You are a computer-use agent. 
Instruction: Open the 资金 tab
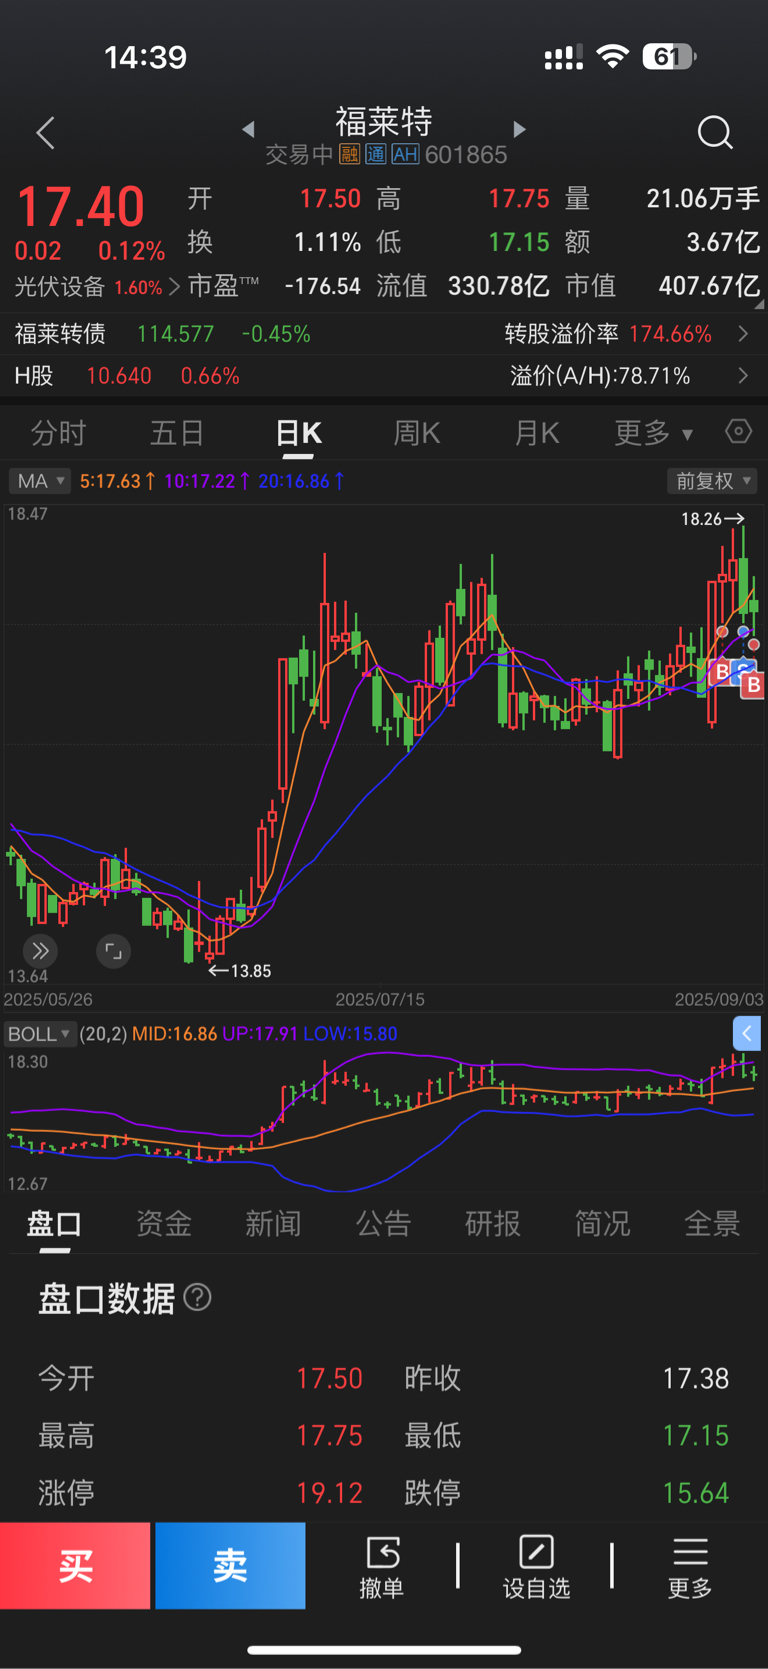click(x=164, y=1223)
